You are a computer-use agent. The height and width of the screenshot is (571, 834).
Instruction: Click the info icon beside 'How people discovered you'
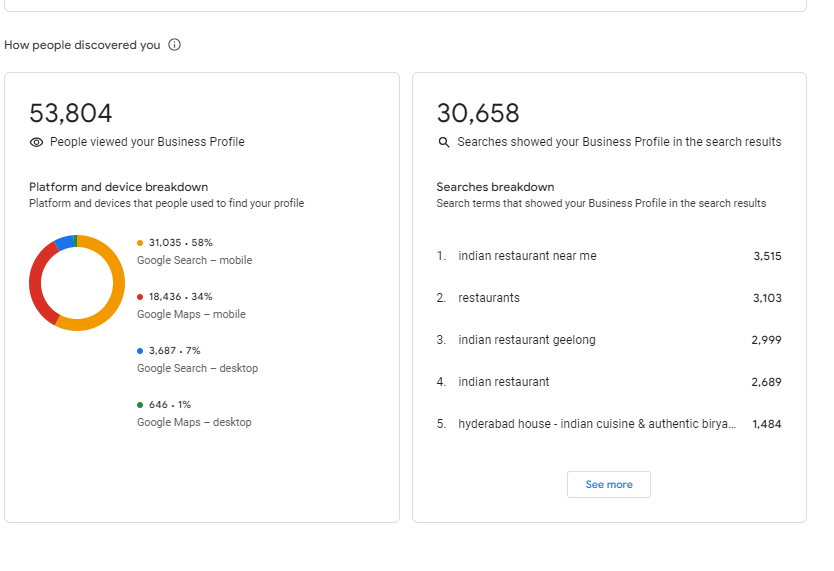[175, 45]
